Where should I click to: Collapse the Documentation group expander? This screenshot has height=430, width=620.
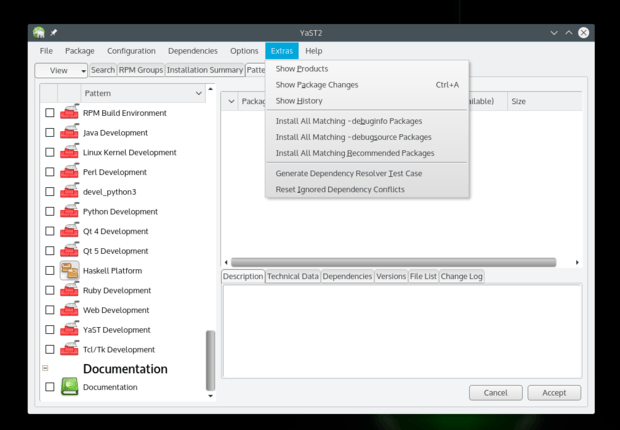coord(45,369)
